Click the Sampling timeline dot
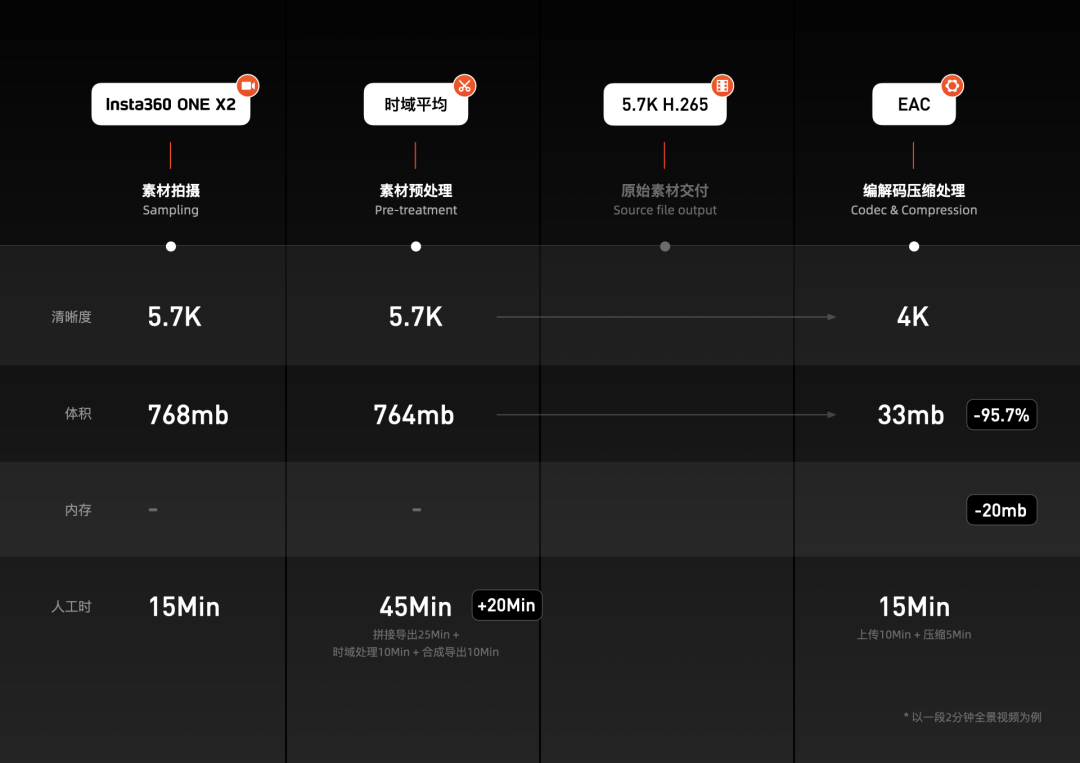The image size is (1080, 763). 171,247
